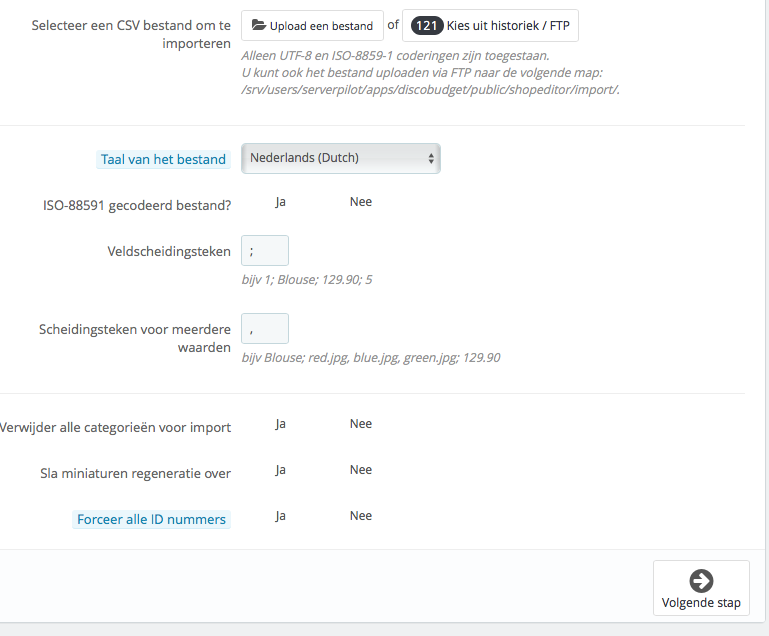The width and height of the screenshot is (769, 636).
Task: Click the 121 history count badge
Action: (427, 26)
